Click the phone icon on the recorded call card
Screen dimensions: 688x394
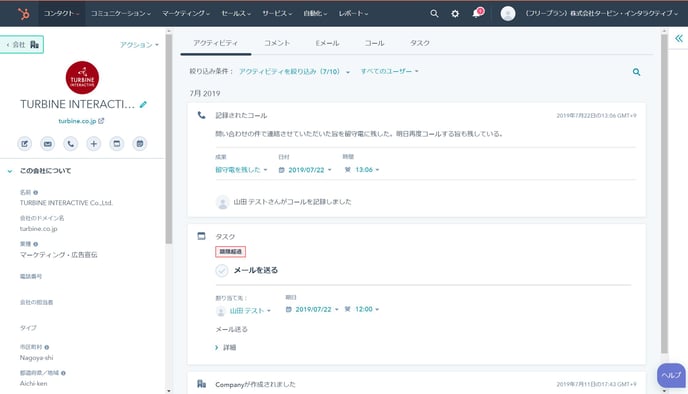(201, 115)
